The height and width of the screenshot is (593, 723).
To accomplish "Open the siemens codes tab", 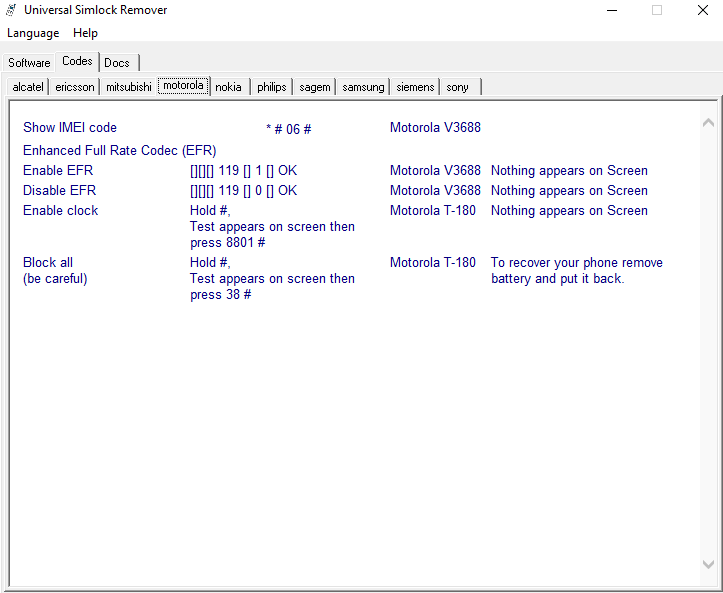I will click(415, 87).
